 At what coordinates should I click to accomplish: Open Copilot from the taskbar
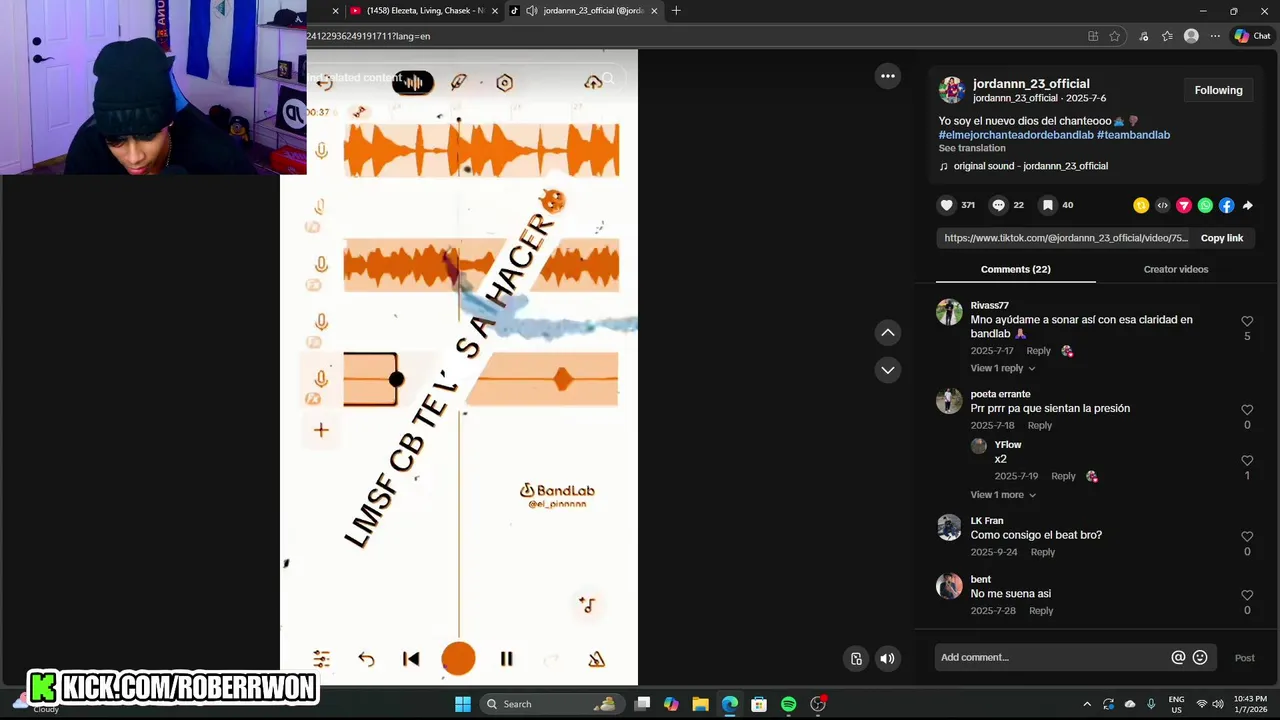point(671,704)
